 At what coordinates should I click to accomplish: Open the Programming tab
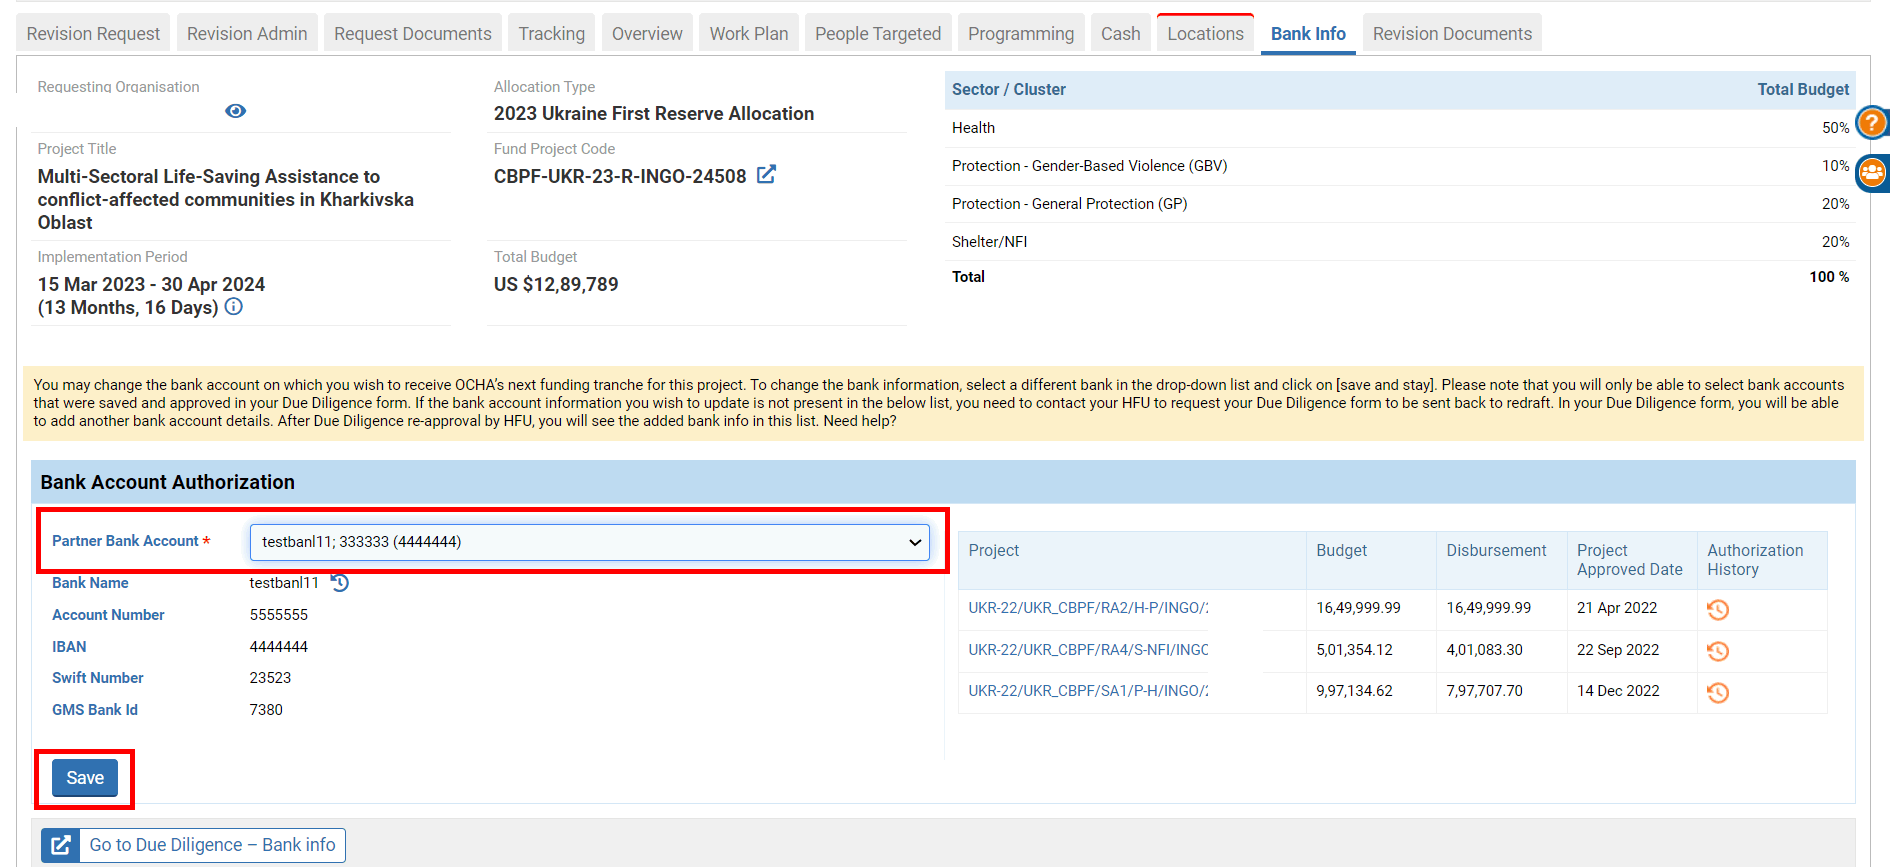(x=1021, y=34)
